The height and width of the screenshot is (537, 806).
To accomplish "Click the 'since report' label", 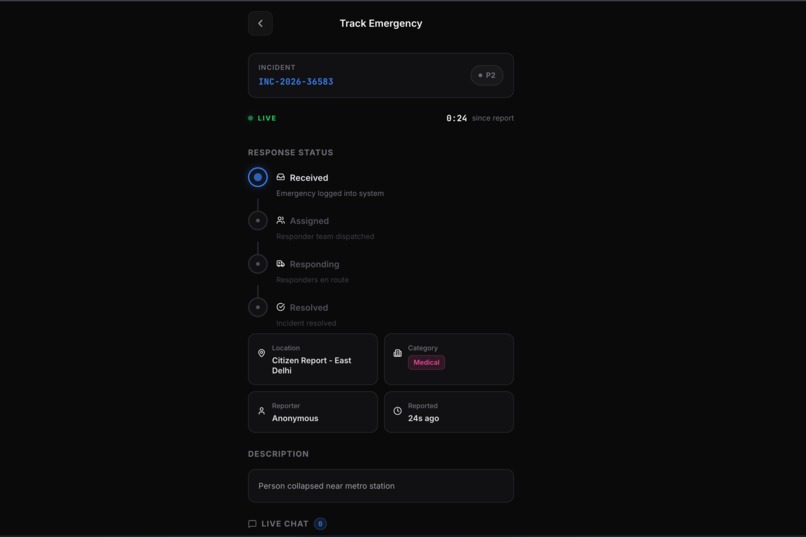I will [x=492, y=118].
